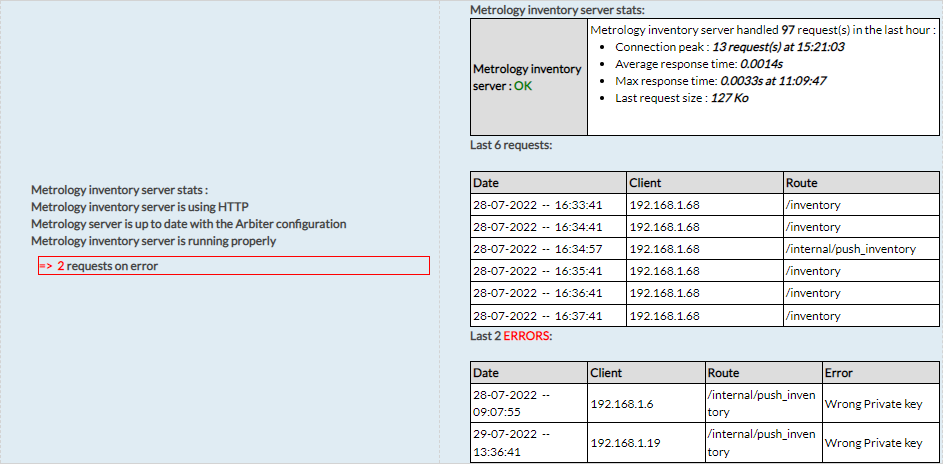Screen dimensions: 943x464
Task: Click the red '2 requests on error' box
Action: coord(233,266)
